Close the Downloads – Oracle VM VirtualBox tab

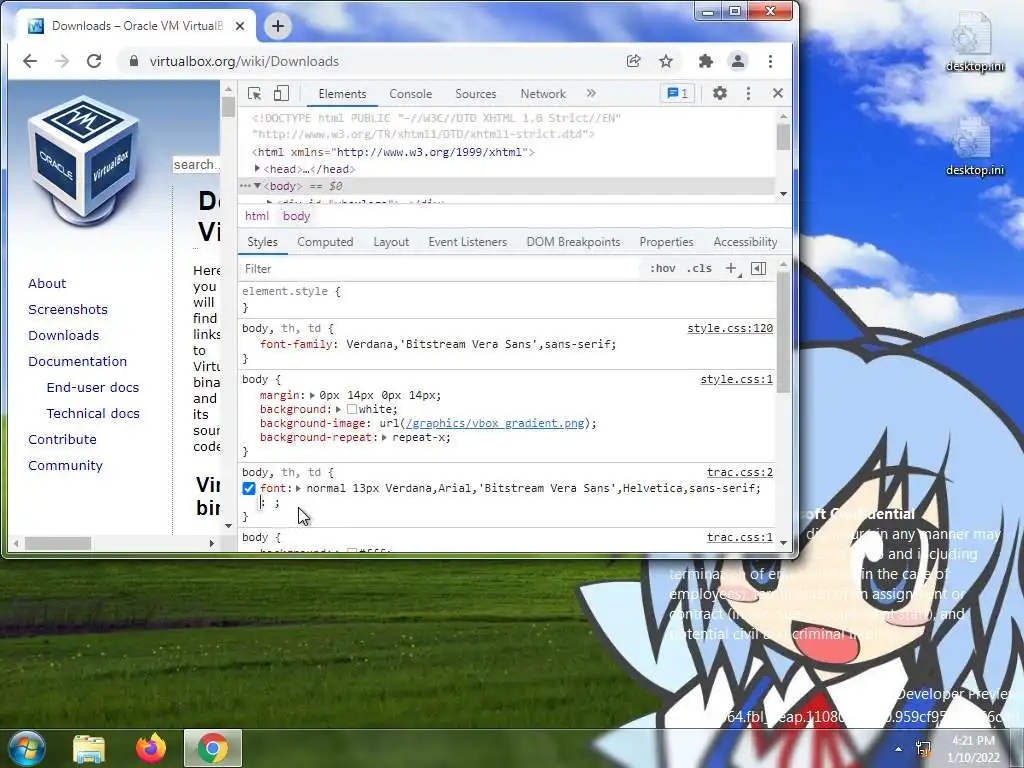pyautogui.click(x=240, y=26)
